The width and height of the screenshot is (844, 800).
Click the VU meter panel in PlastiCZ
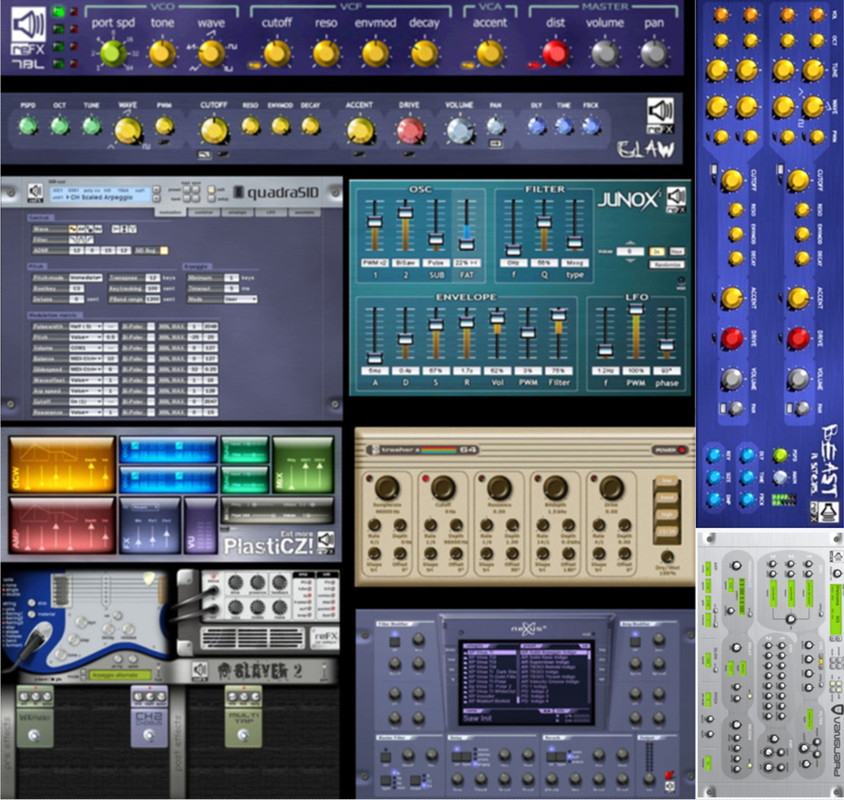click(x=200, y=525)
